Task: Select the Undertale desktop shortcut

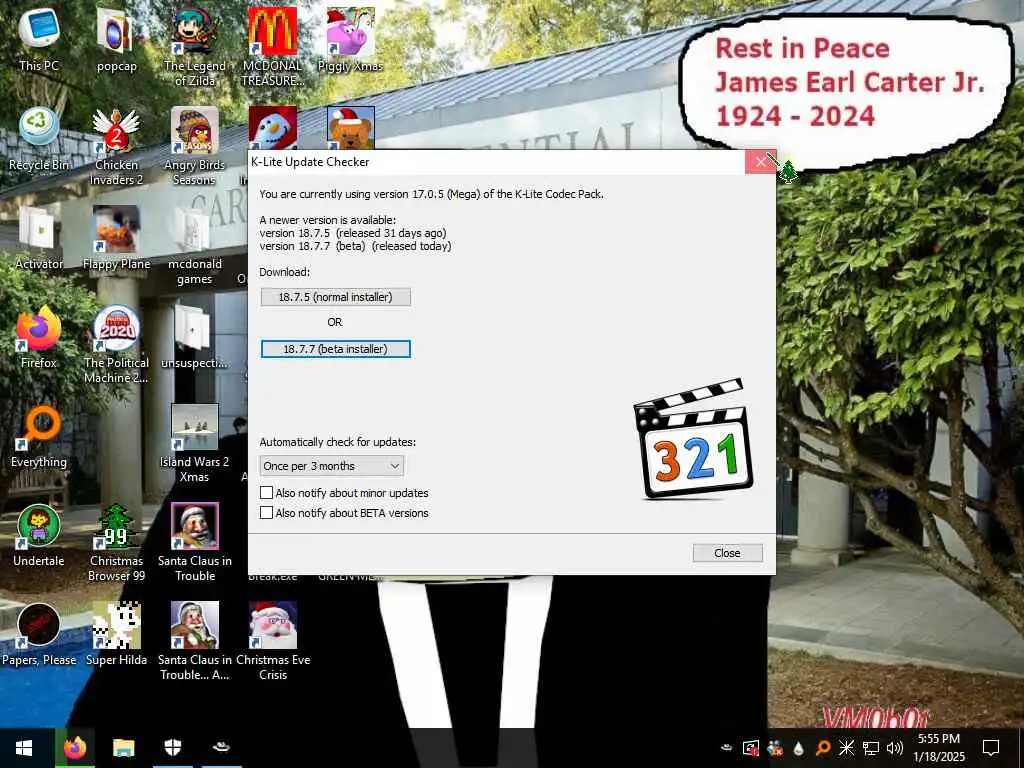Action: pyautogui.click(x=39, y=536)
